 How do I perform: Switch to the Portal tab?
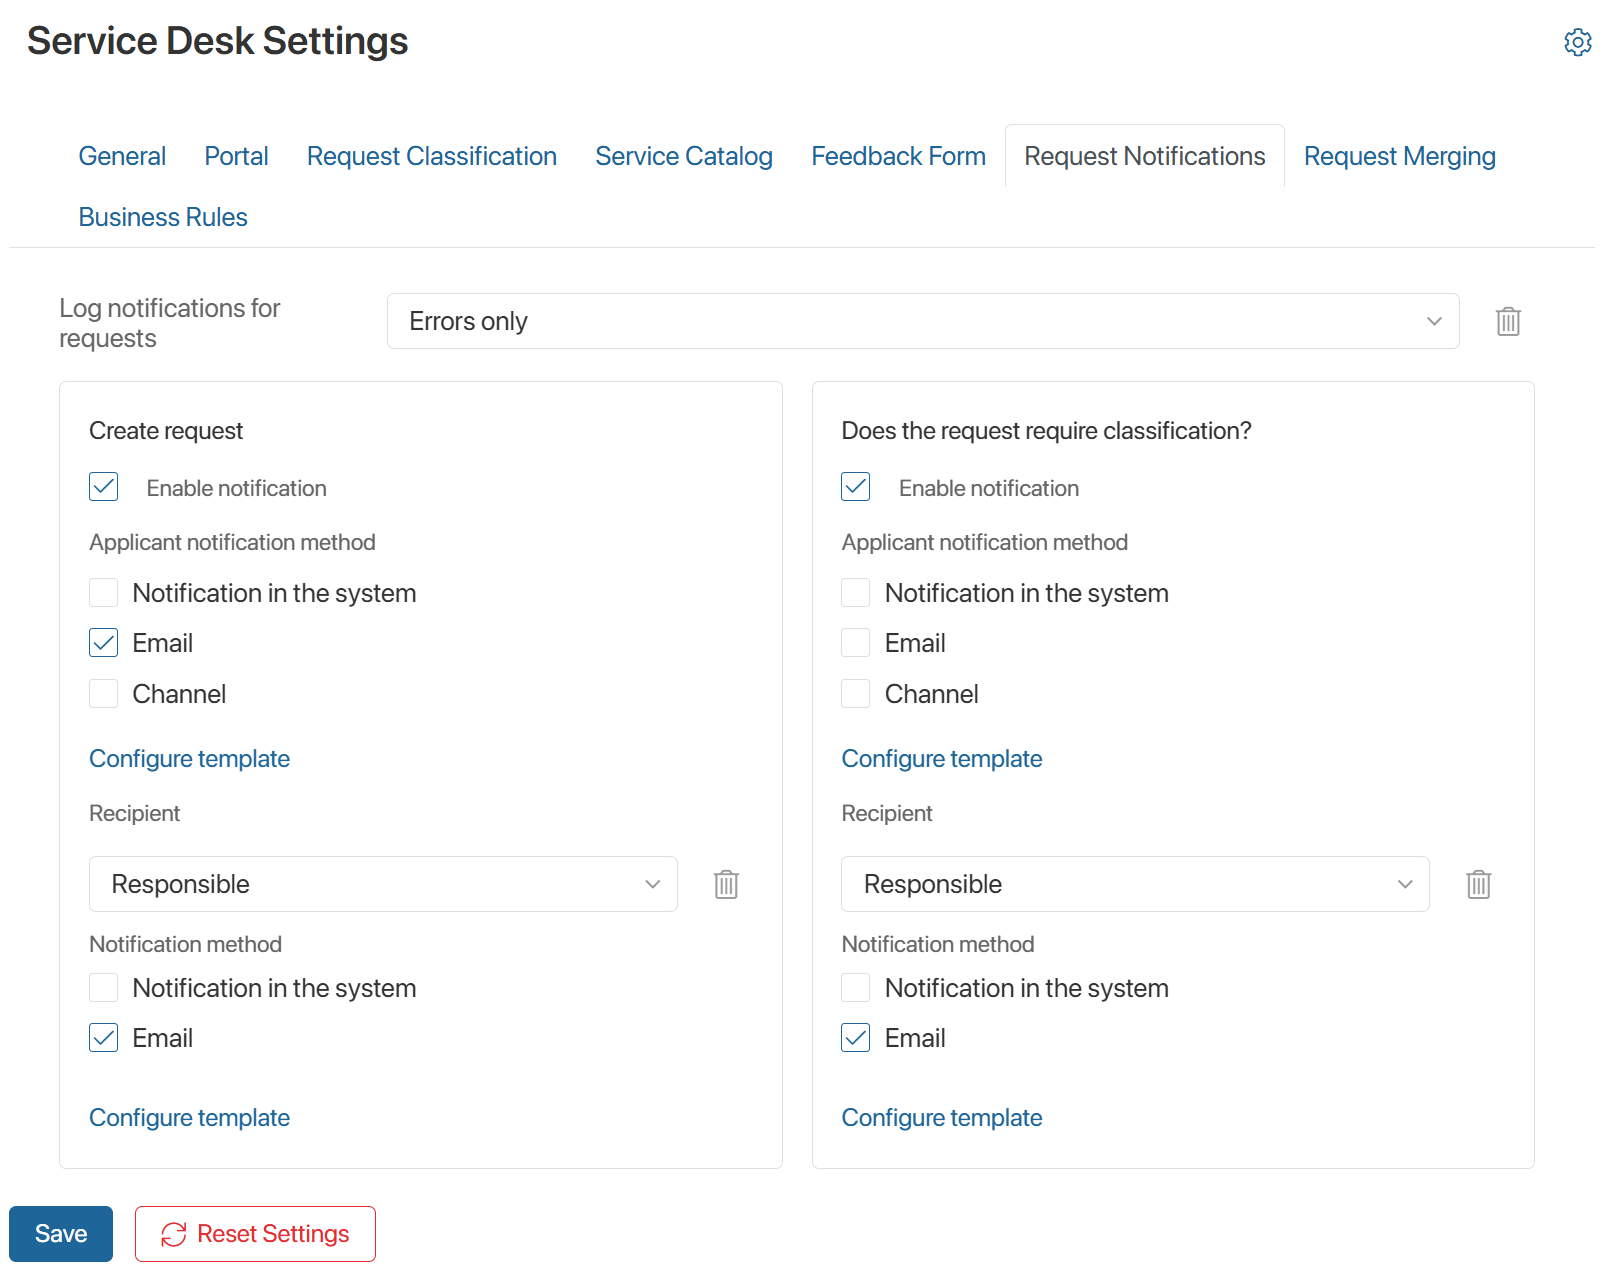click(x=236, y=156)
